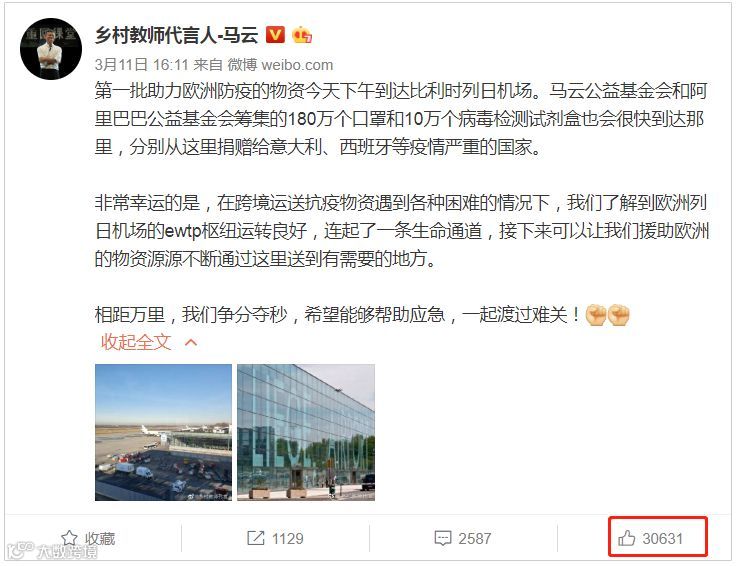The width and height of the screenshot is (736, 566).
Task: Open the 乡村教师代言人-马云 profile name
Action: [176, 35]
